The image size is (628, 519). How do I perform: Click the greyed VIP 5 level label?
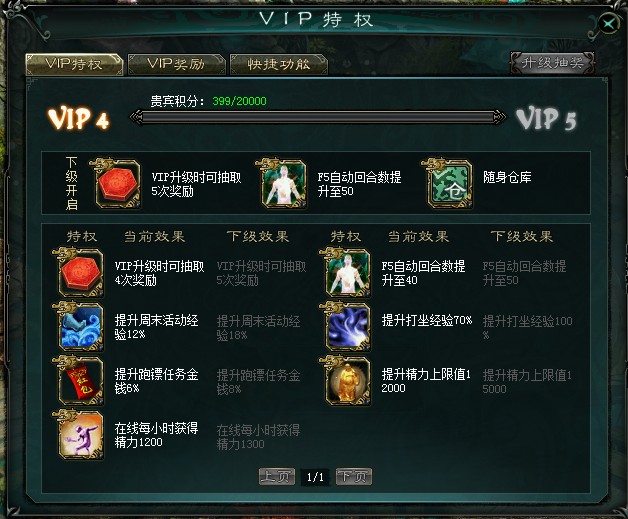point(546,119)
